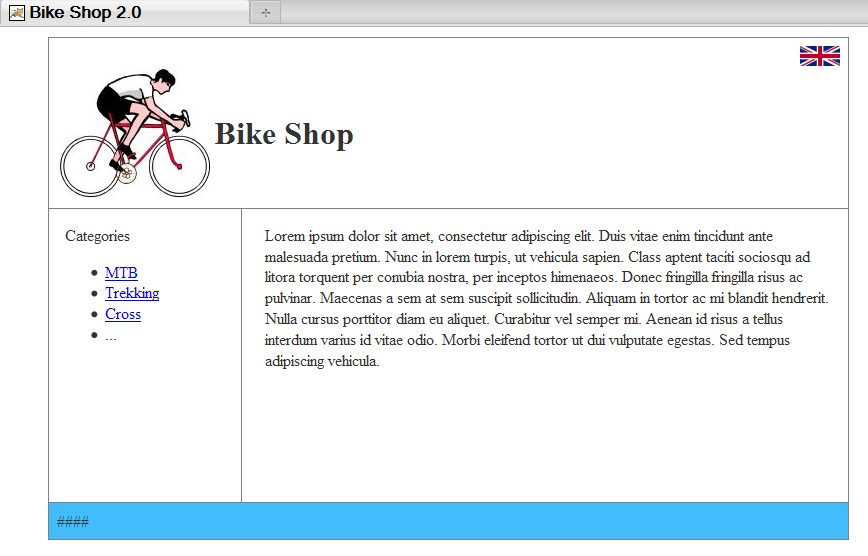Click the '####' footer text
Image resolution: width=868 pixels, height=556 pixels.
(x=73, y=521)
